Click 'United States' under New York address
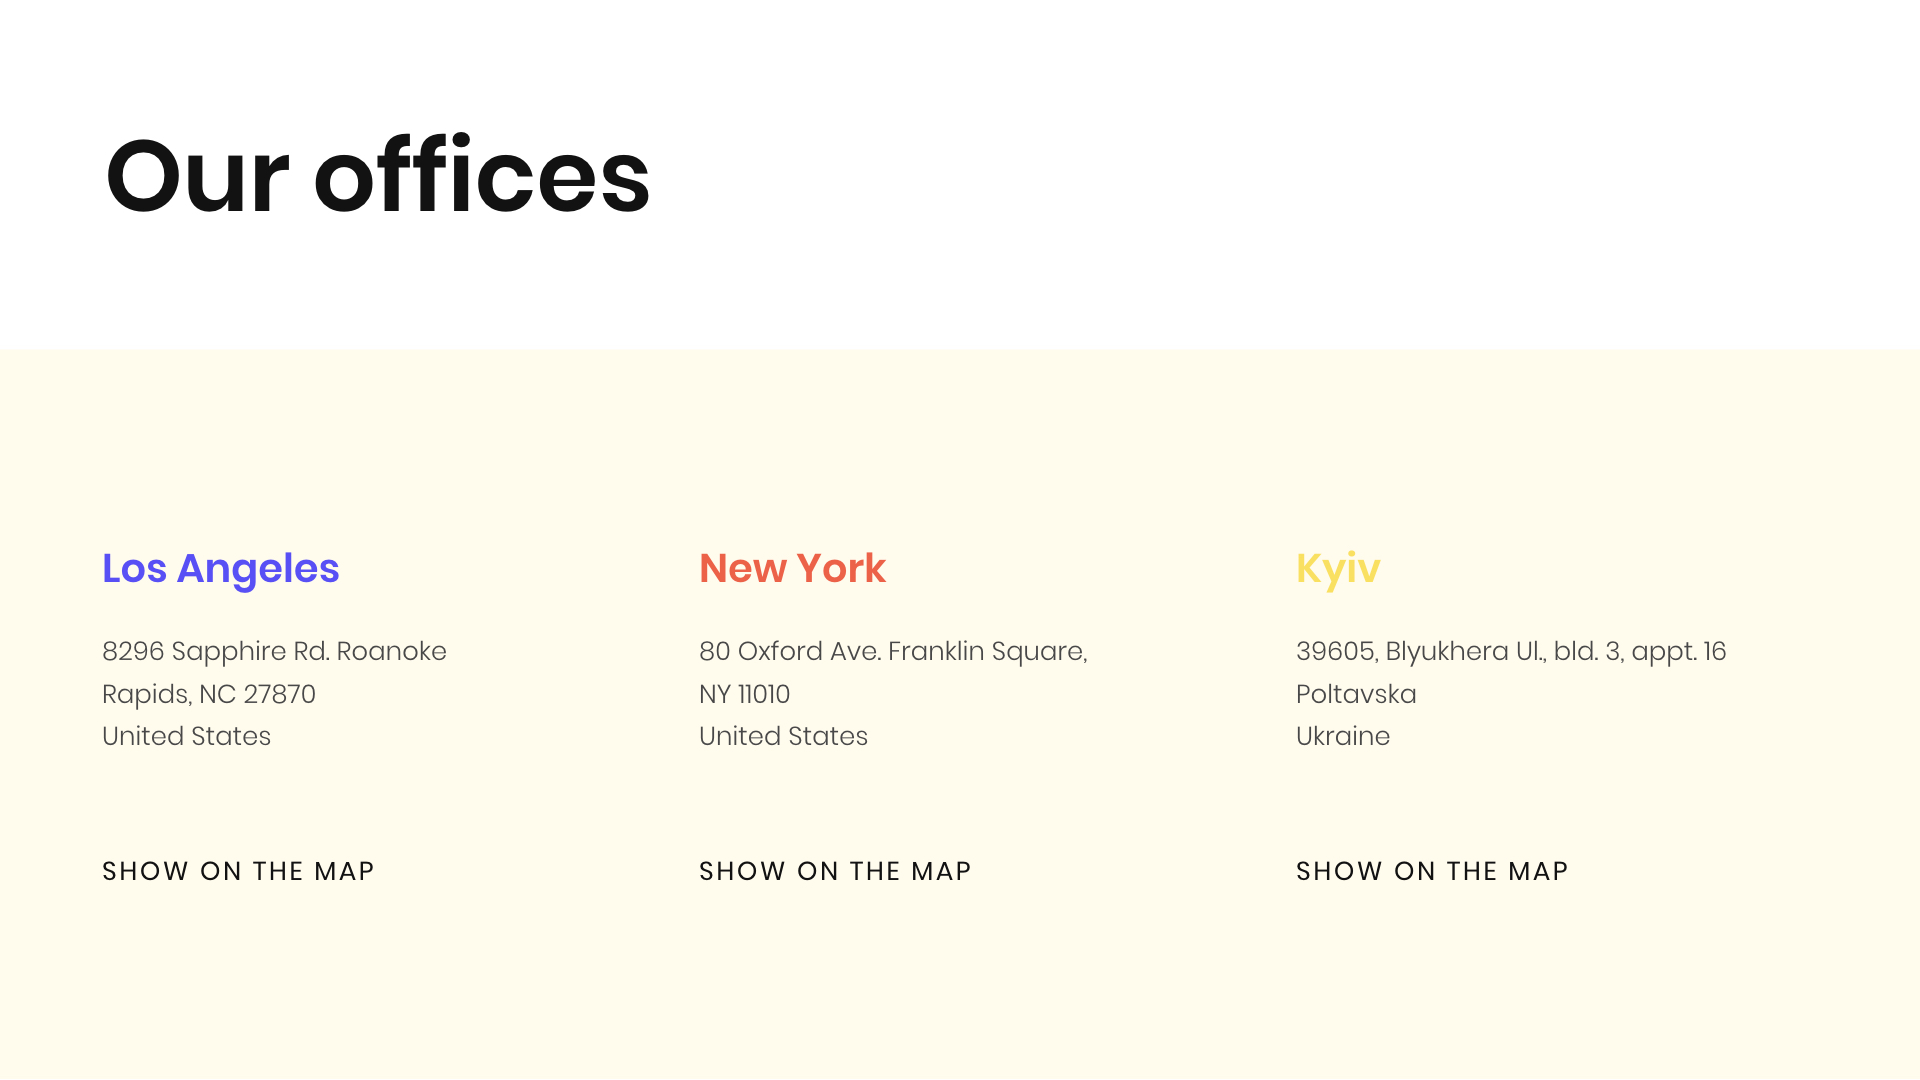This screenshot has height=1080, width=1920. (x=783, y=736)
